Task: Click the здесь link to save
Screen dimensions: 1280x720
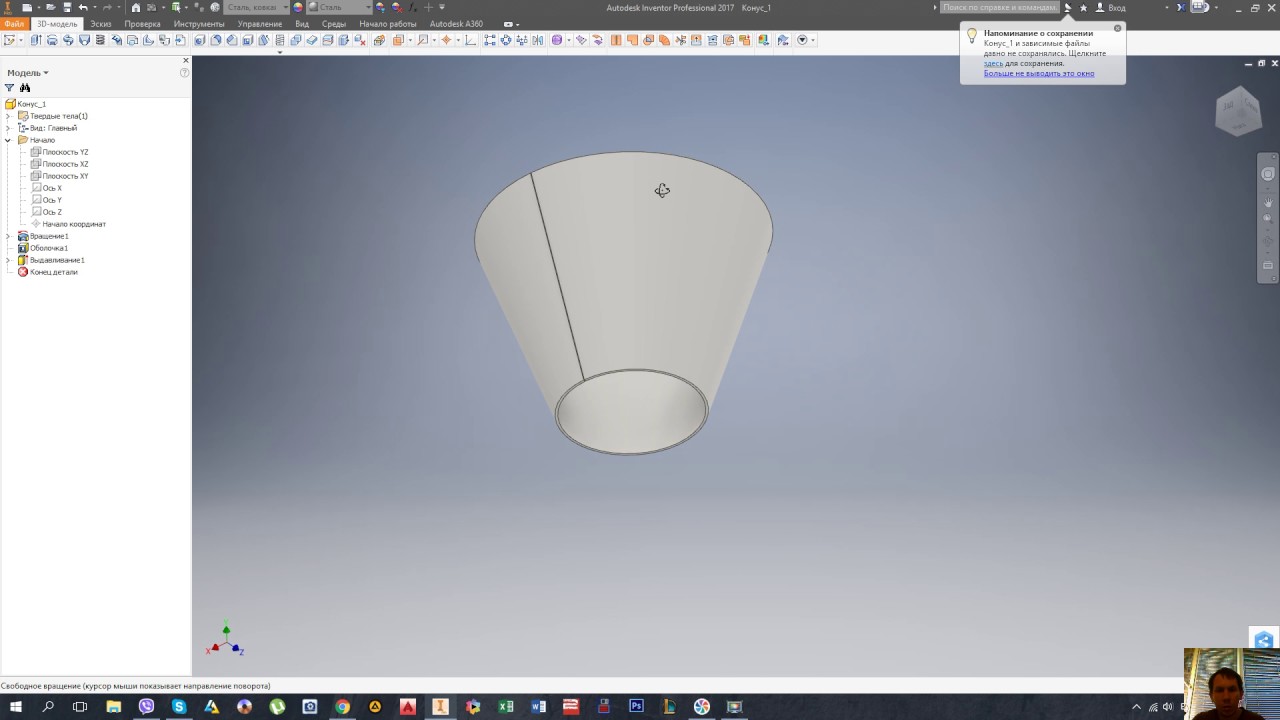Action: (993, 63)
